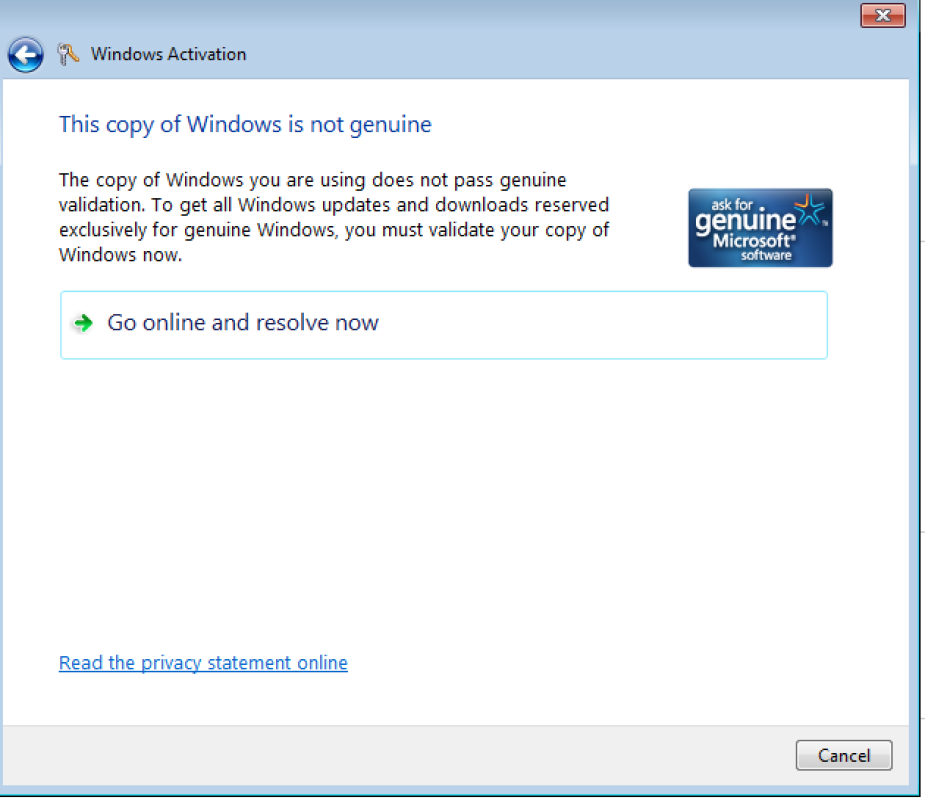Click the green arrow beside Go online
The image size is (925, 800).
83,323
